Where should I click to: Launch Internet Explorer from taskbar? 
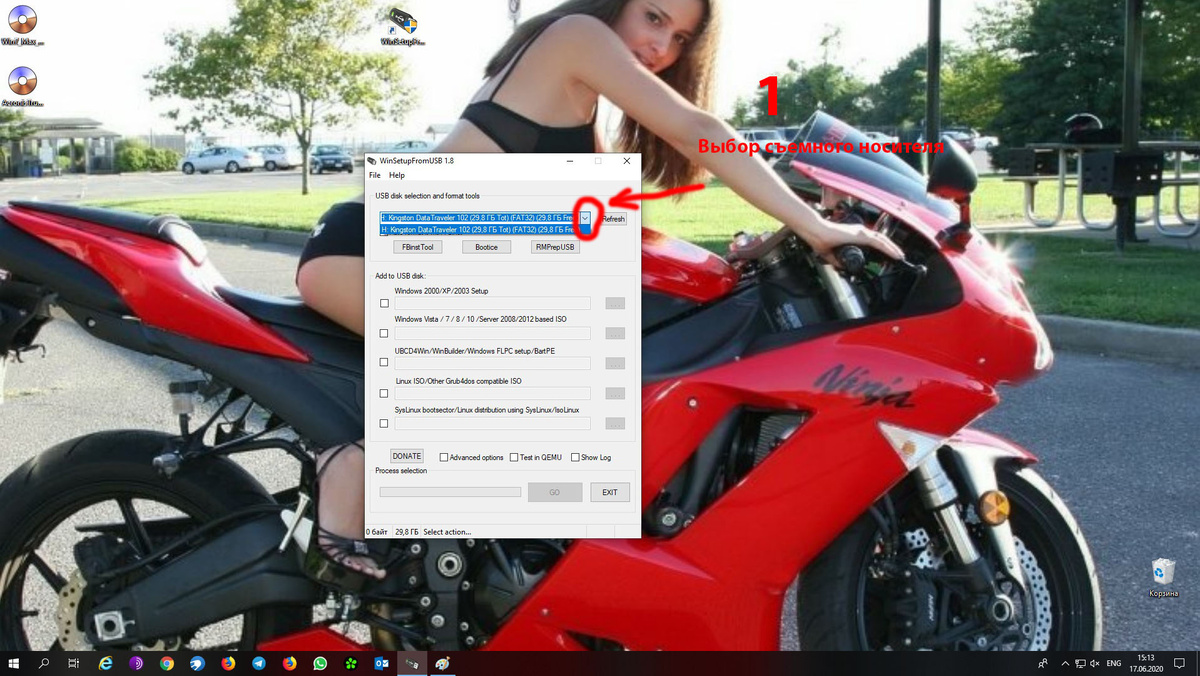coord(106,663)
